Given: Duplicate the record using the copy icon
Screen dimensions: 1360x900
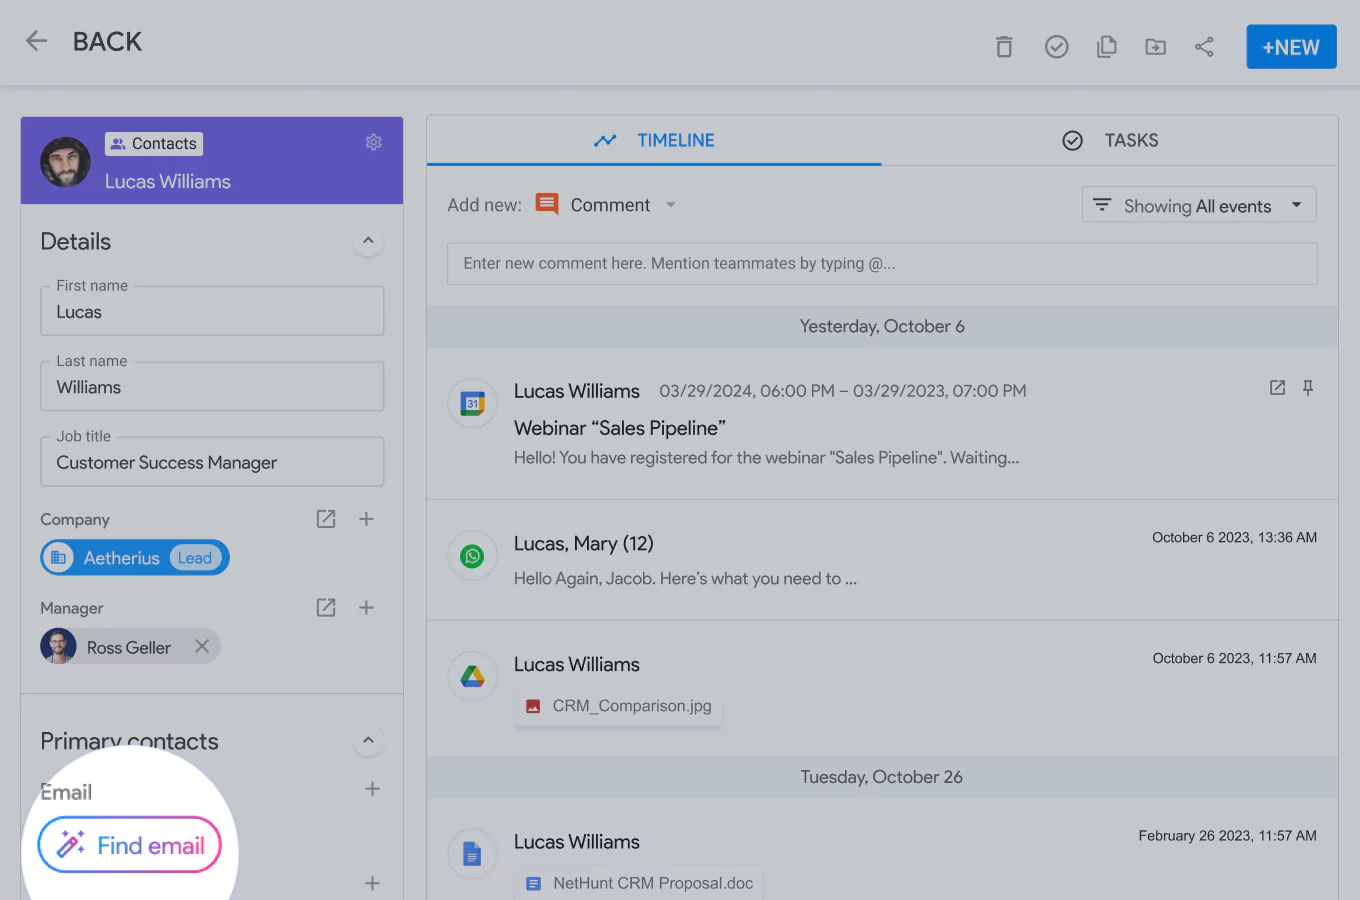Looking at the screenshot, I should [x=1106, y=46].
